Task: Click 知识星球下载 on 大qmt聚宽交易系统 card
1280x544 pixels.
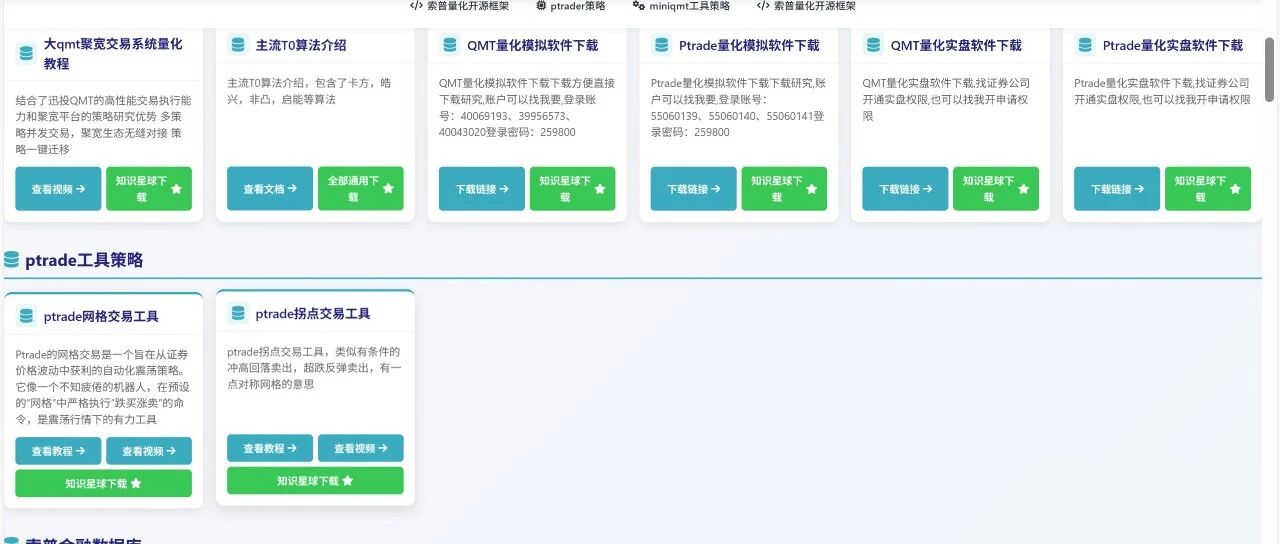Action: 148,188
